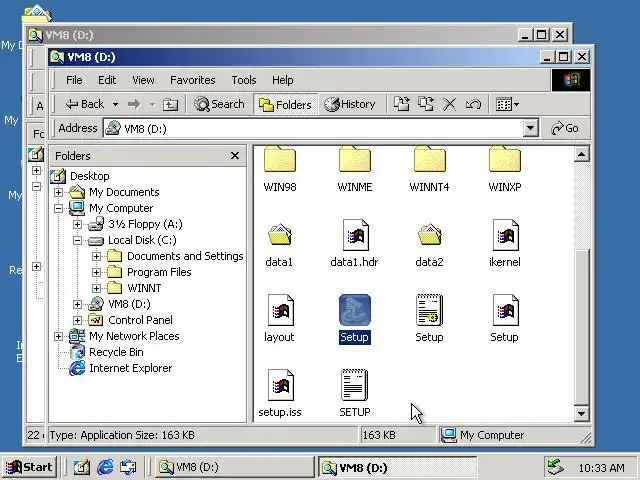Click the Delete toolbar icon
640x480 pixels.
pos(449,104)
